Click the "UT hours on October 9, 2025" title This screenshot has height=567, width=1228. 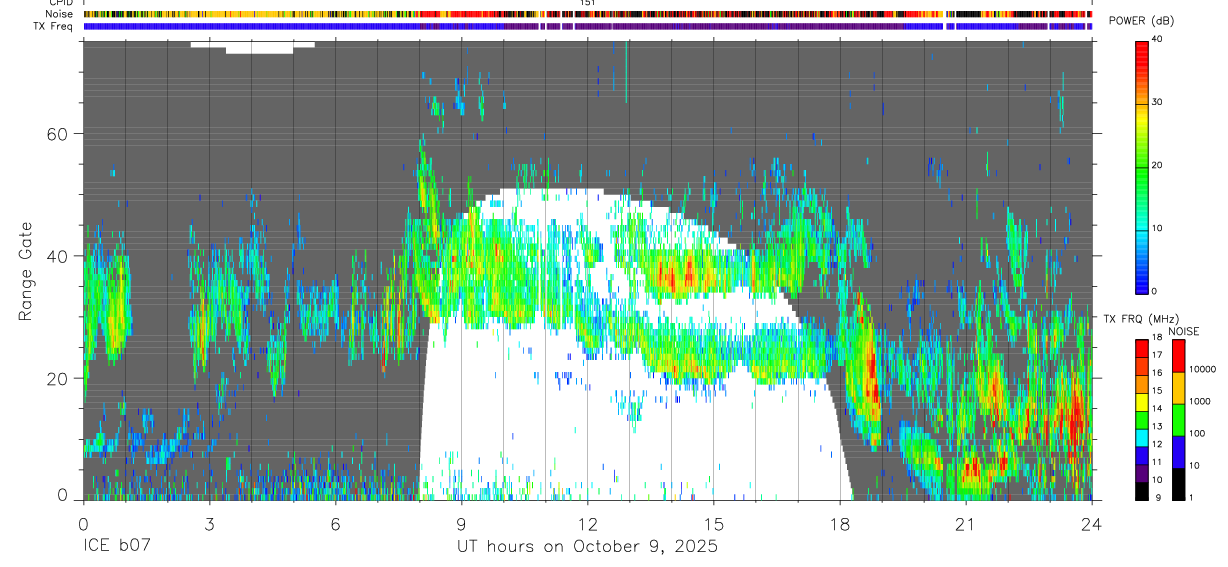[x=587, y=547]
